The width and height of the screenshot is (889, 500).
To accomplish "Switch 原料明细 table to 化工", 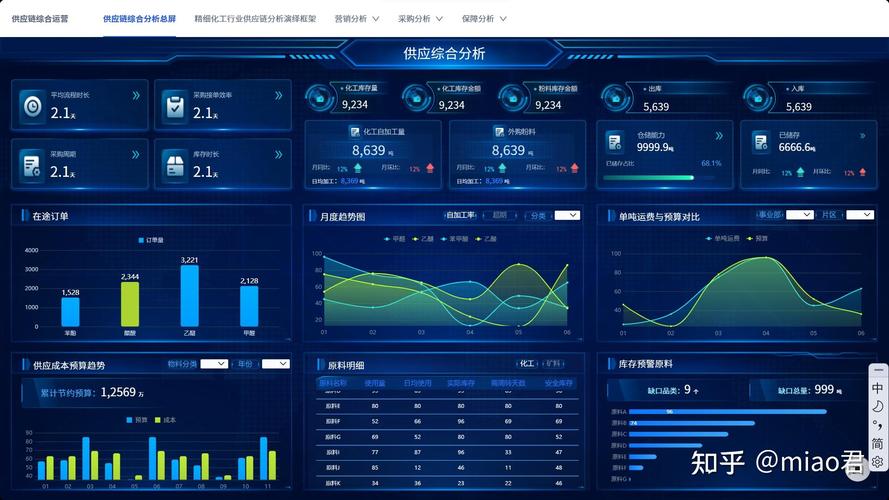I will coord(527,363).
